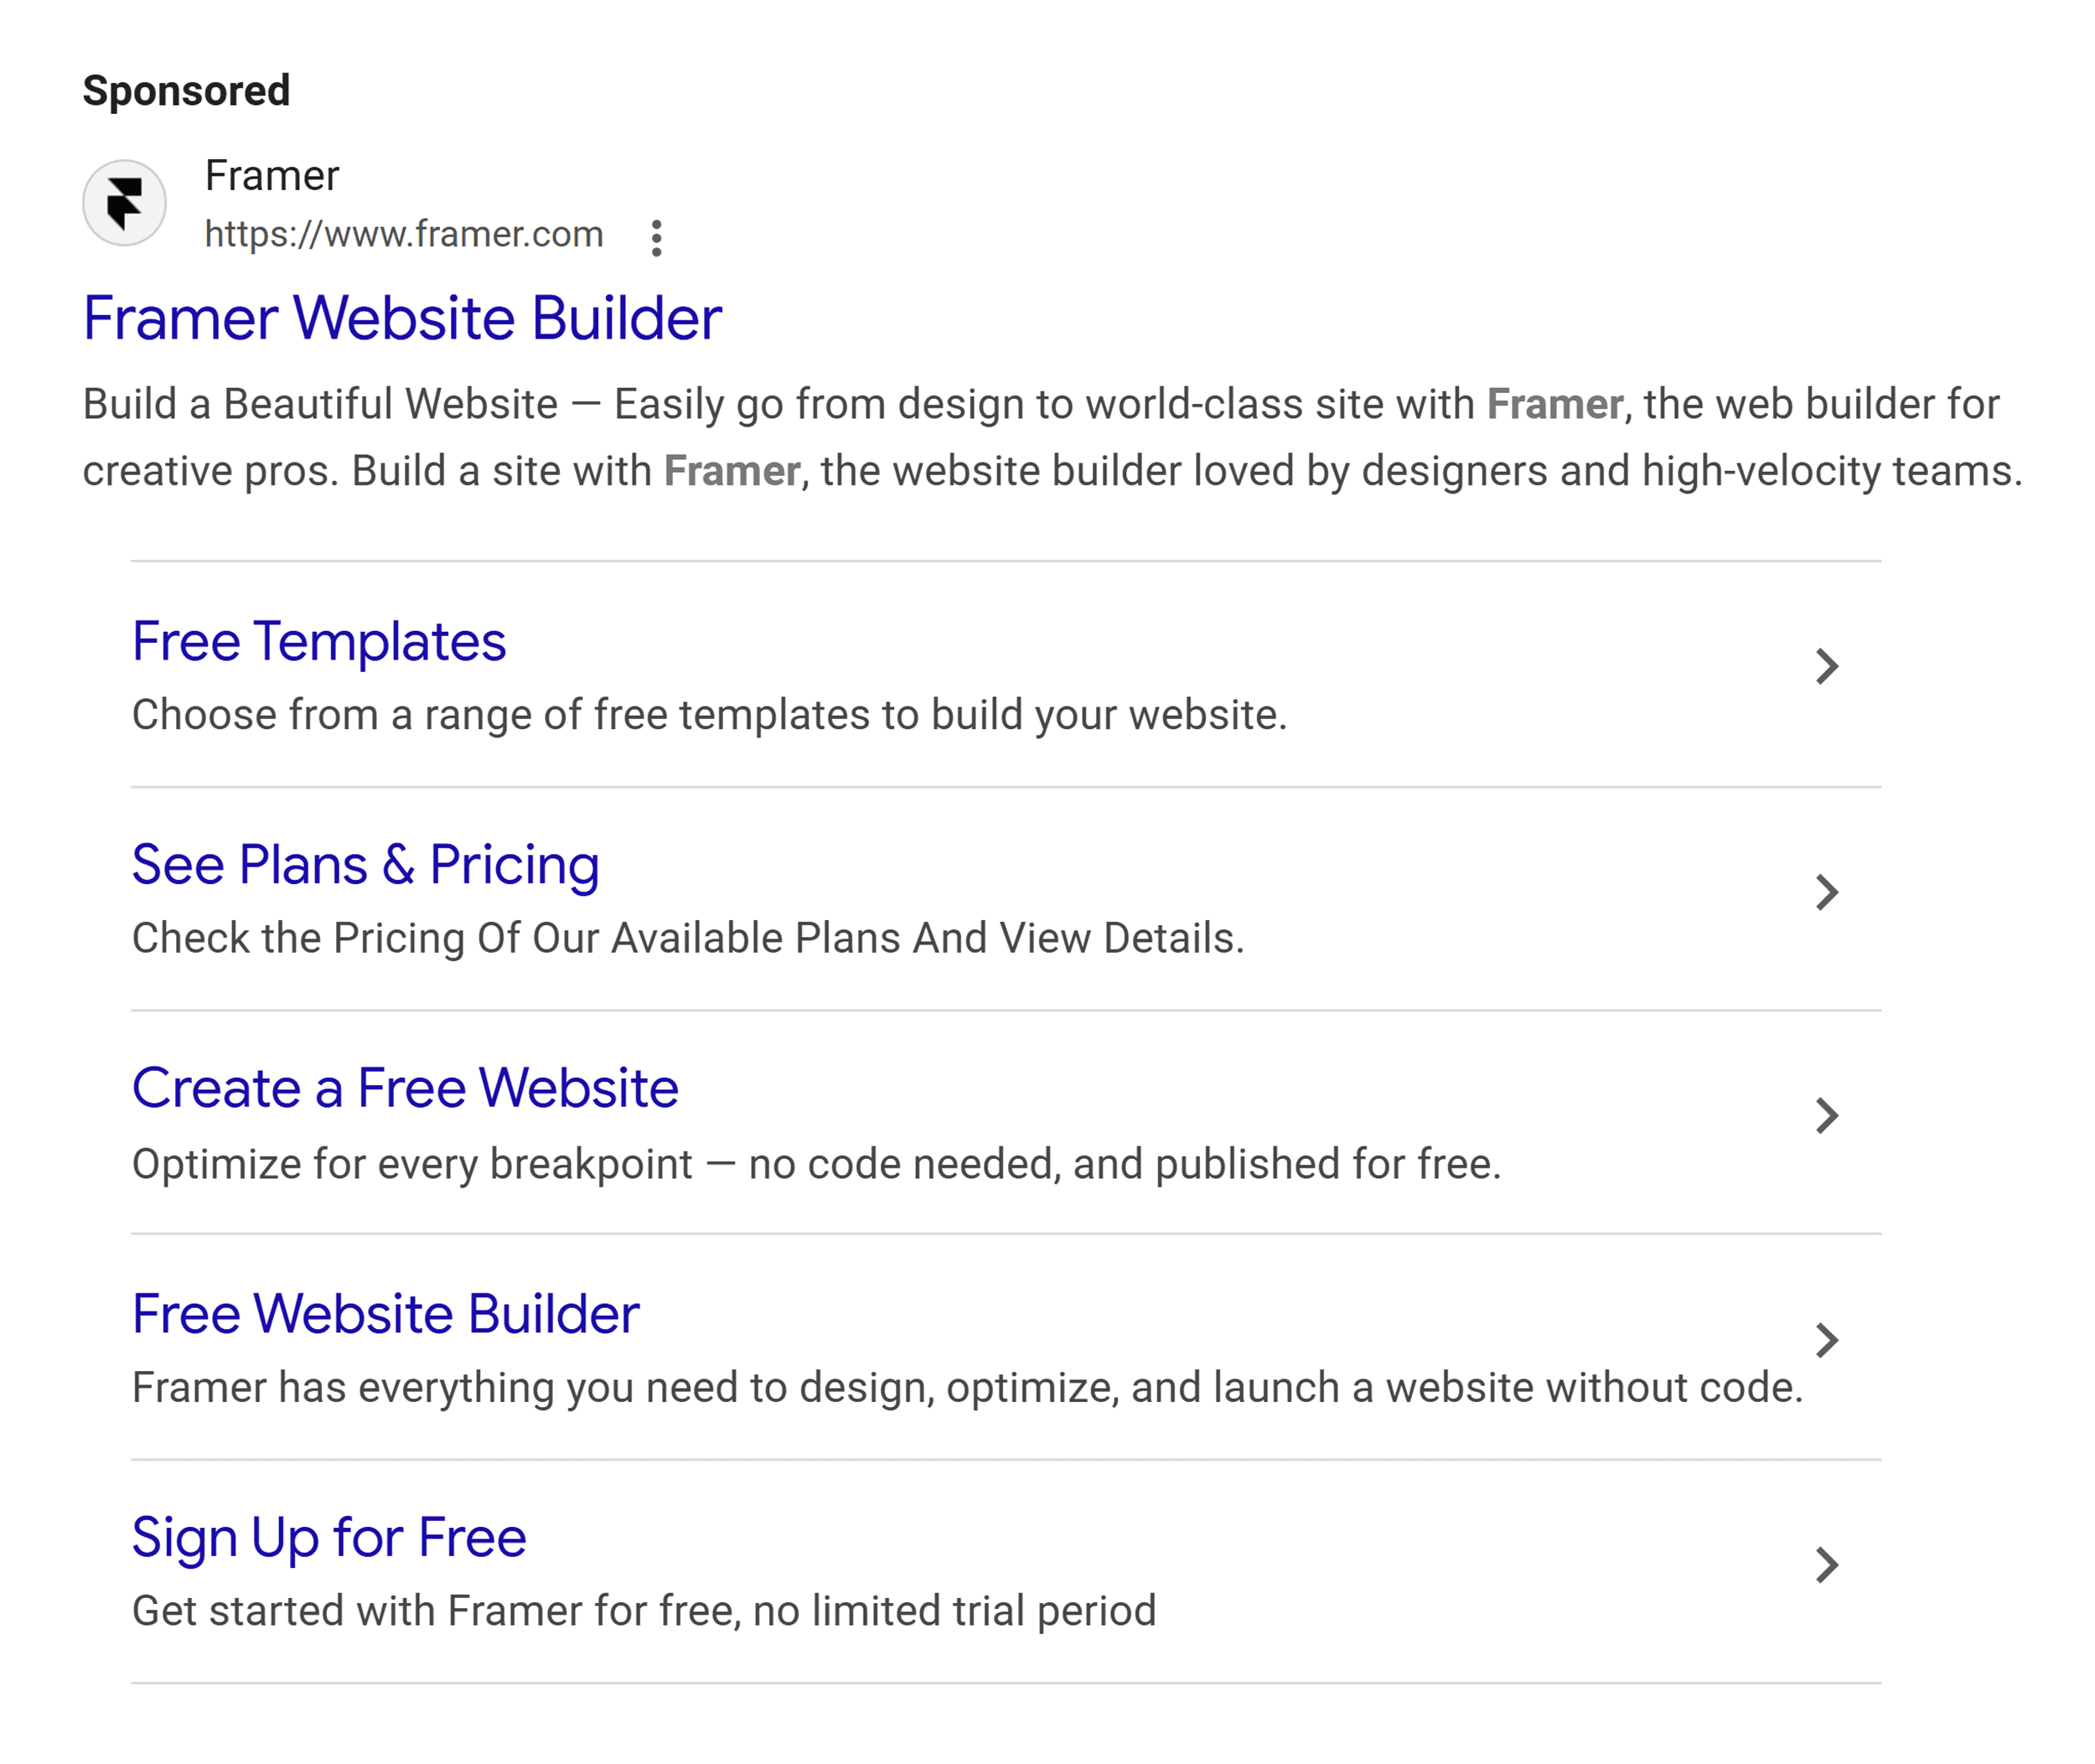The height and width of the screenshot is (1764, 2095).
Task: Click the chevron beside Free Templates
Action: (1826, 667)
